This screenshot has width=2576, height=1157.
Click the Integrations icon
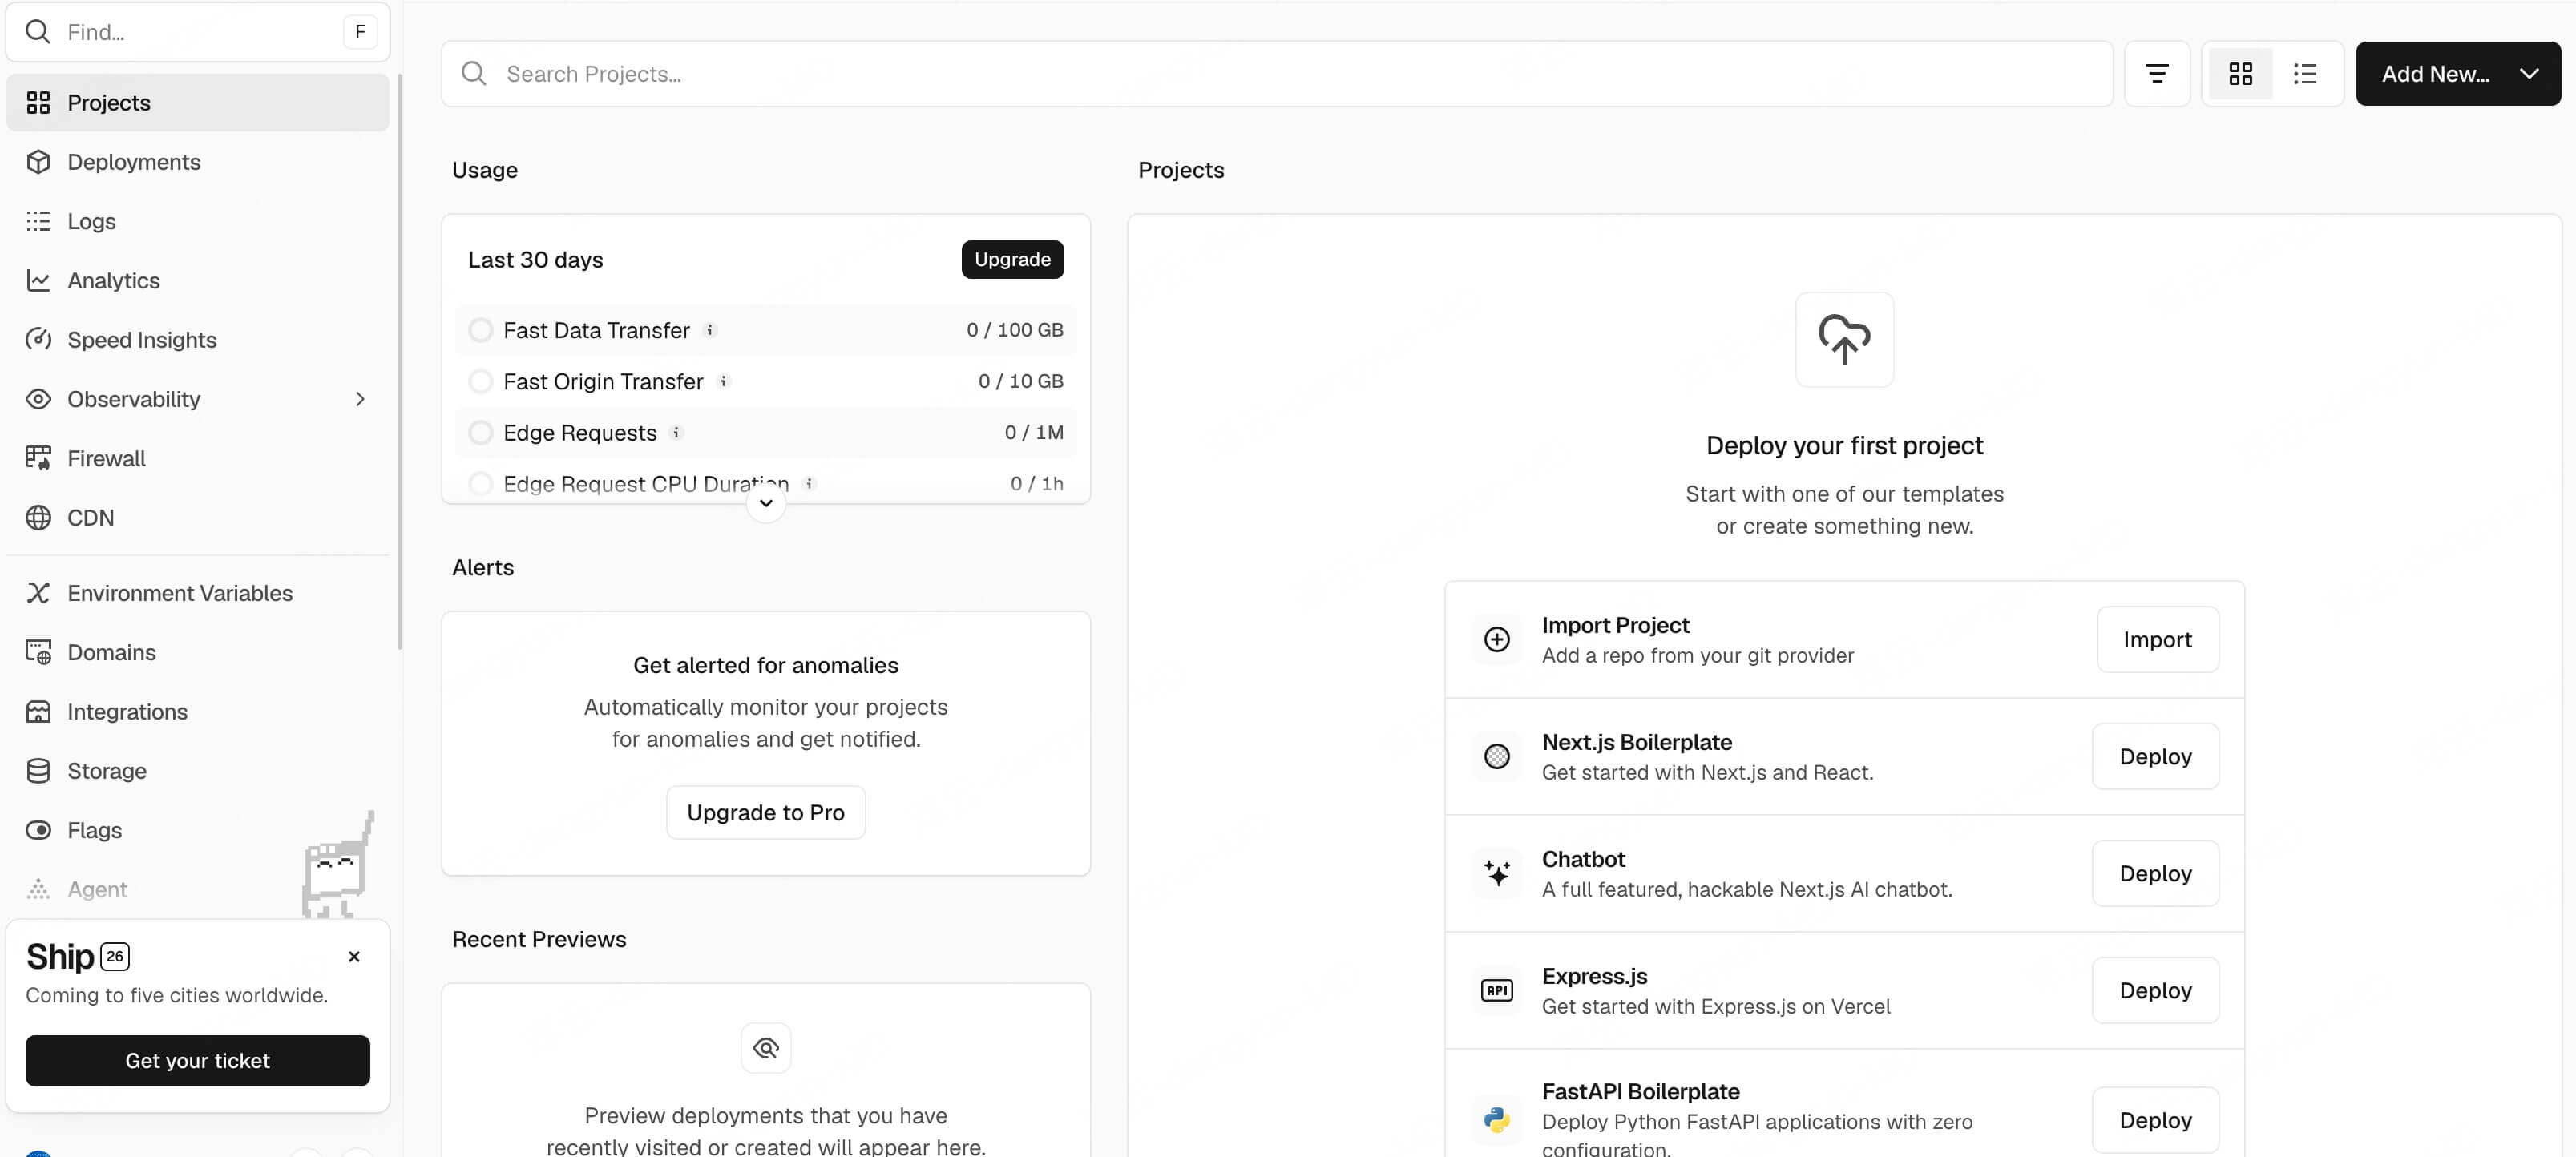[x=38, y=711]
